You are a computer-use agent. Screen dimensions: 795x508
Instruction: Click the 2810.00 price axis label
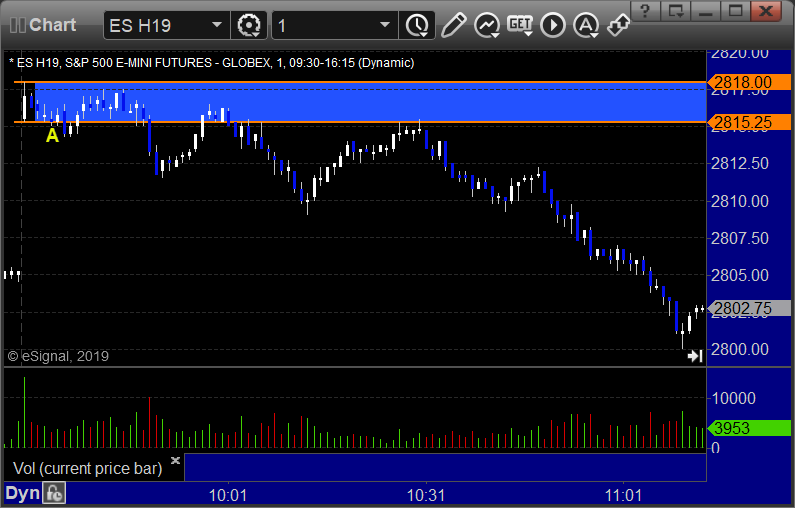click(x=740, y=201)
